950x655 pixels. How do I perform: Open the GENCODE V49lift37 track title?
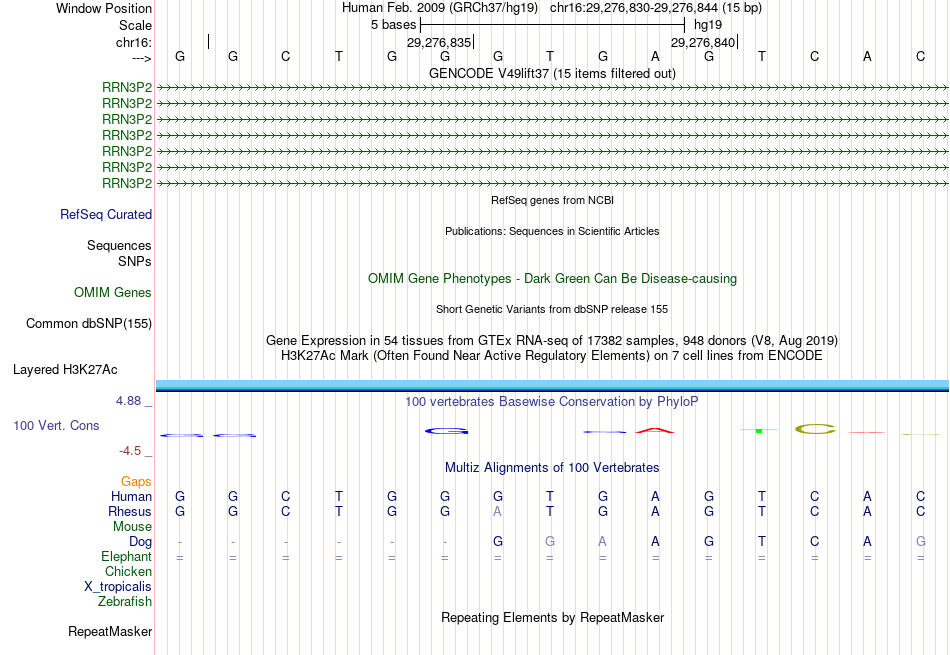(x=552, y=73)
